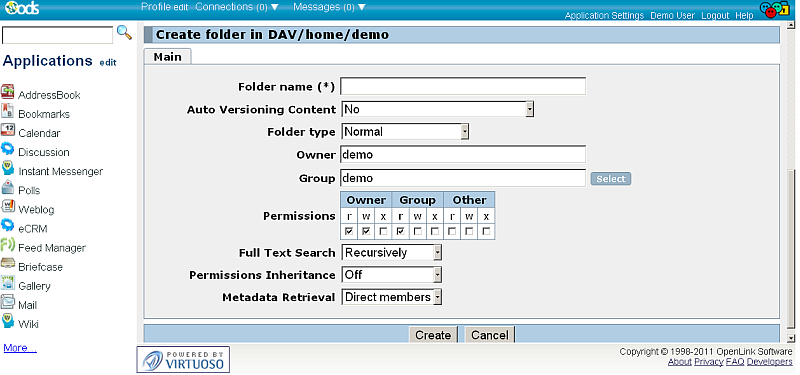Screen dimensions: 800x375
Task: Open the Messages menu in header
Action: [330, 7]
